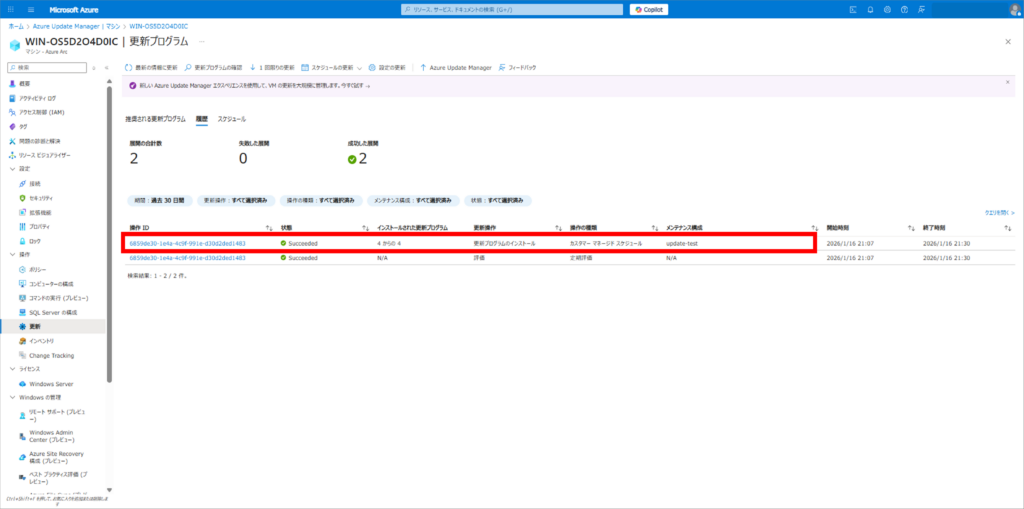Collapse the Windows の管理 section
This screenshot has height=509, width=1024.
[x=11, y=398]
